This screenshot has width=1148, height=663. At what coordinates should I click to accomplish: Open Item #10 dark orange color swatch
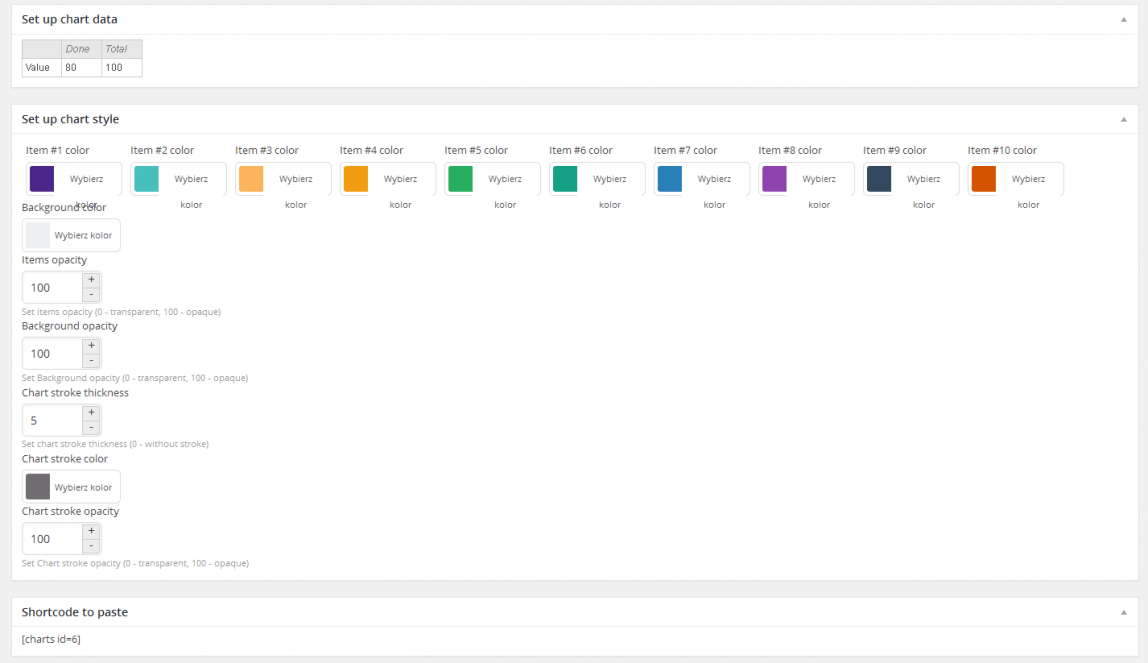coord(984,179)
